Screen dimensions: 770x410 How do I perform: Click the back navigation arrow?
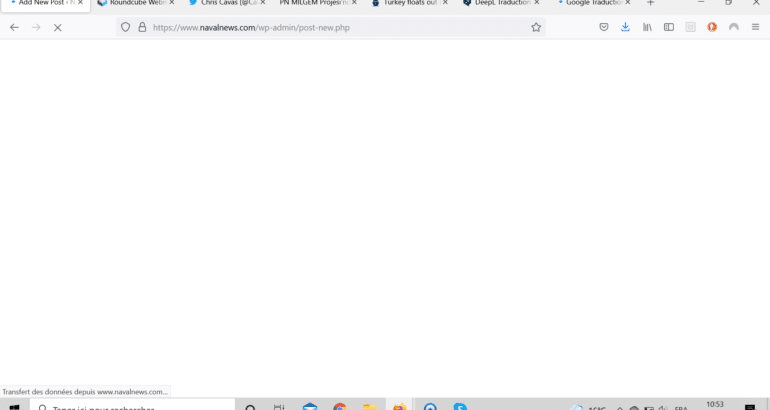point(14,27)
